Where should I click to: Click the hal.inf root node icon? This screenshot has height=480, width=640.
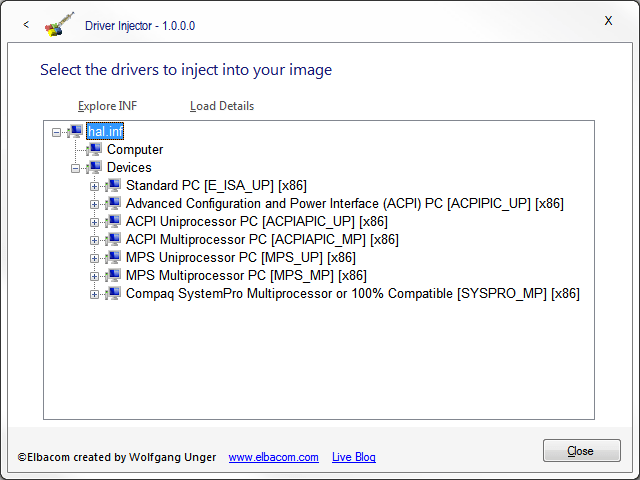[x=76, y=131]
